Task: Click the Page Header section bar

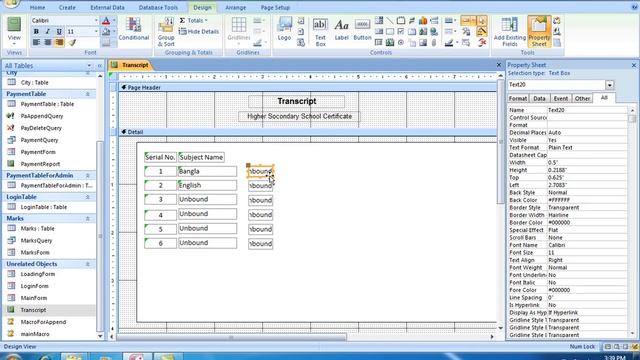Action: coord(307,87)
